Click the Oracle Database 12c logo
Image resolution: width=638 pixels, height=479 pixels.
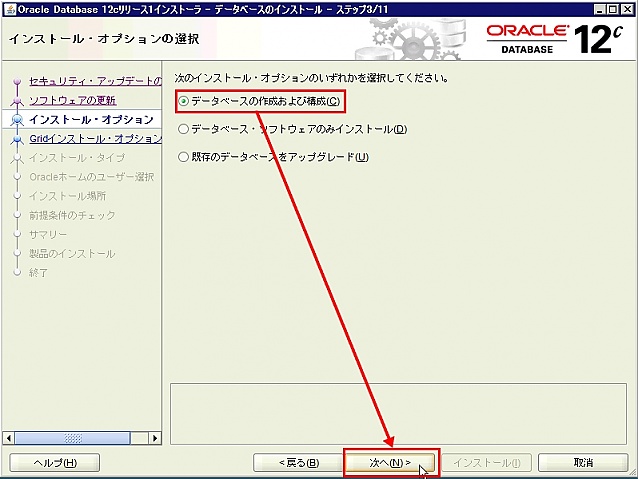click(x=555, y=39)
